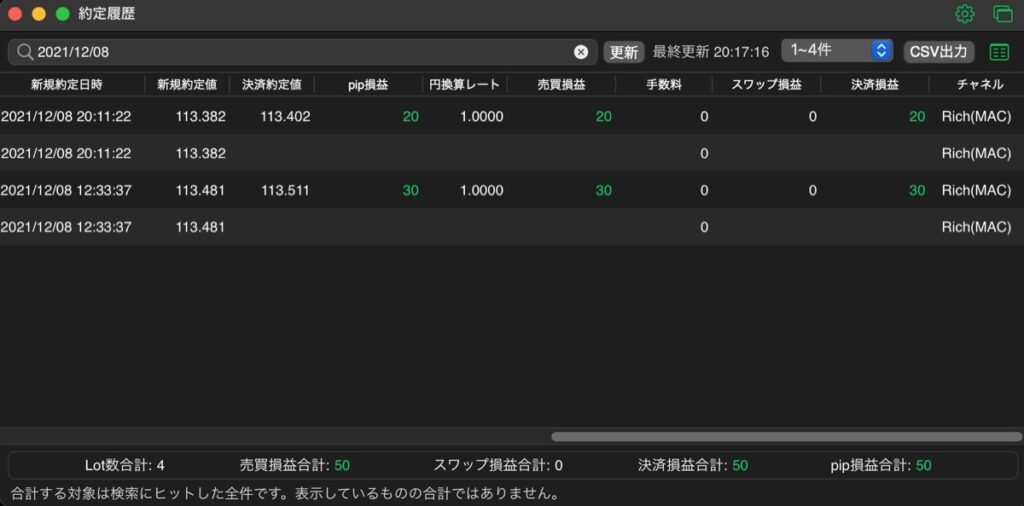Sort by the 売買損益 column header
Viewport: 1024px width, 506px height.
click(x=561, y=84)
